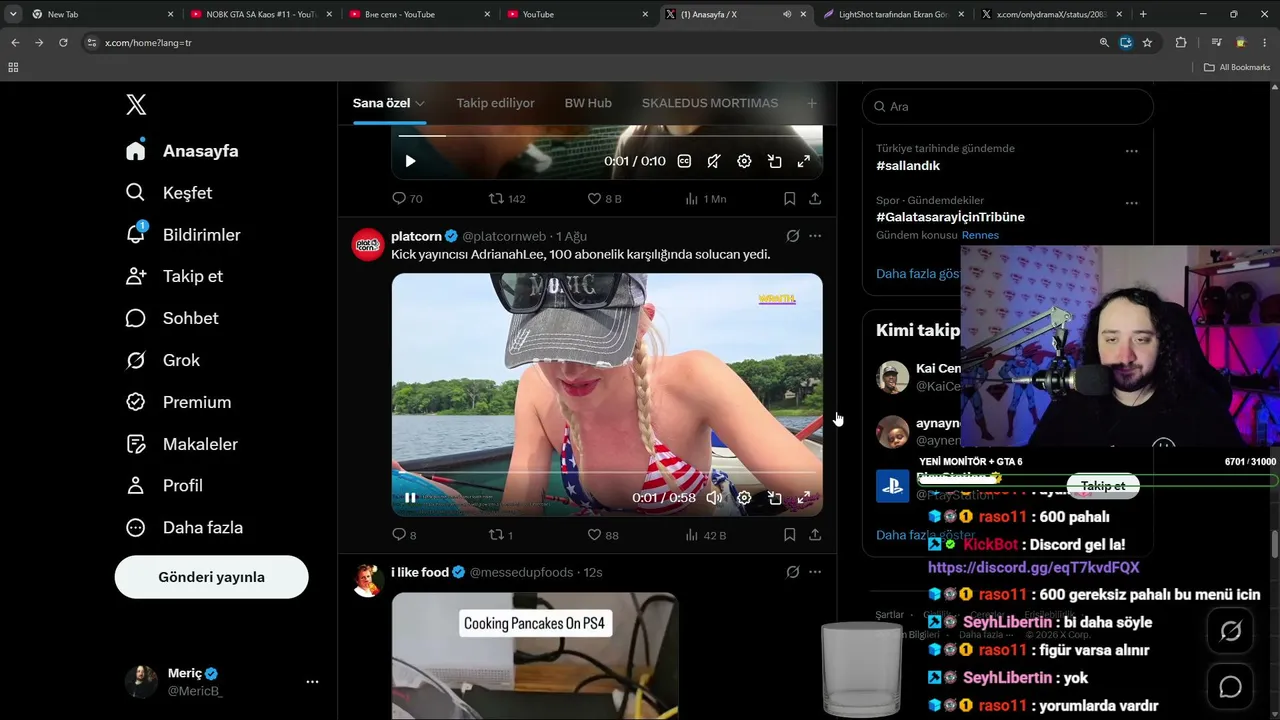Open the Rennes topic link
Viewport: 1280px width, 720px height.
click(x=980, y=235)
